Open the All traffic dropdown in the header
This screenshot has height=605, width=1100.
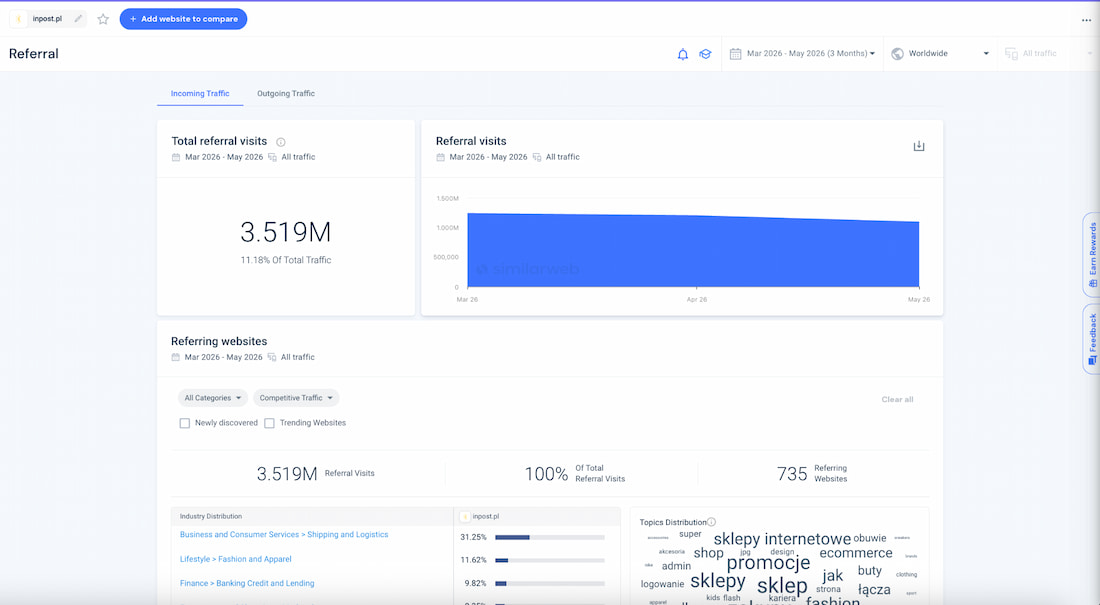click(x=1048, y=53)
